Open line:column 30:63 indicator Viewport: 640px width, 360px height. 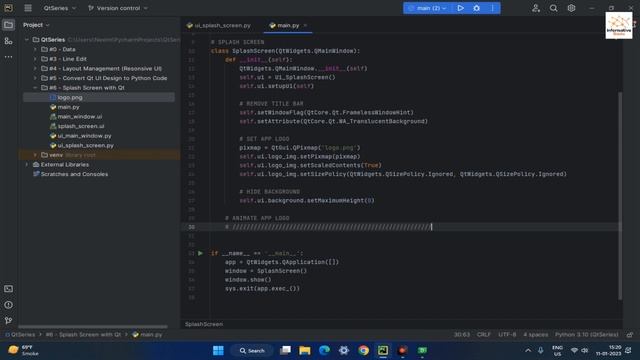click(462, 335)
